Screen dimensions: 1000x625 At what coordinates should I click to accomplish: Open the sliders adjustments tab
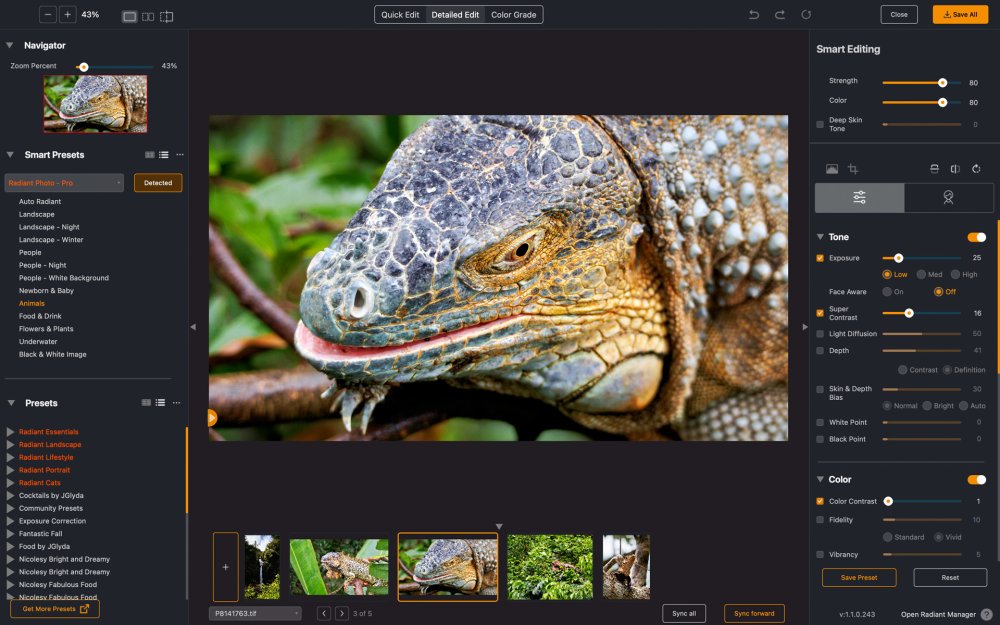860,198
